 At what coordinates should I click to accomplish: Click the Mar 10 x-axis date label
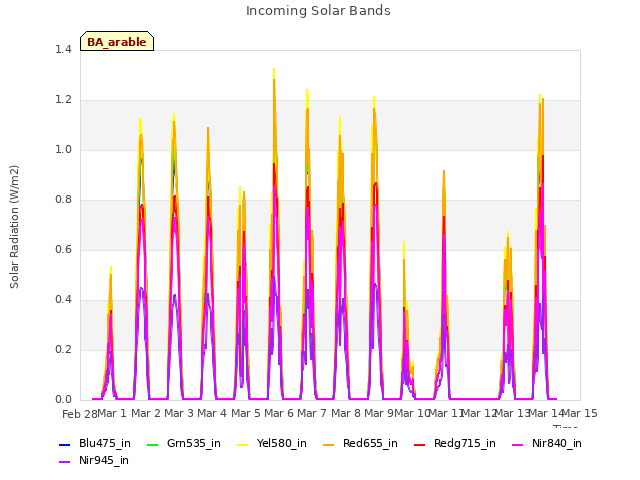[x=412, y=414]
